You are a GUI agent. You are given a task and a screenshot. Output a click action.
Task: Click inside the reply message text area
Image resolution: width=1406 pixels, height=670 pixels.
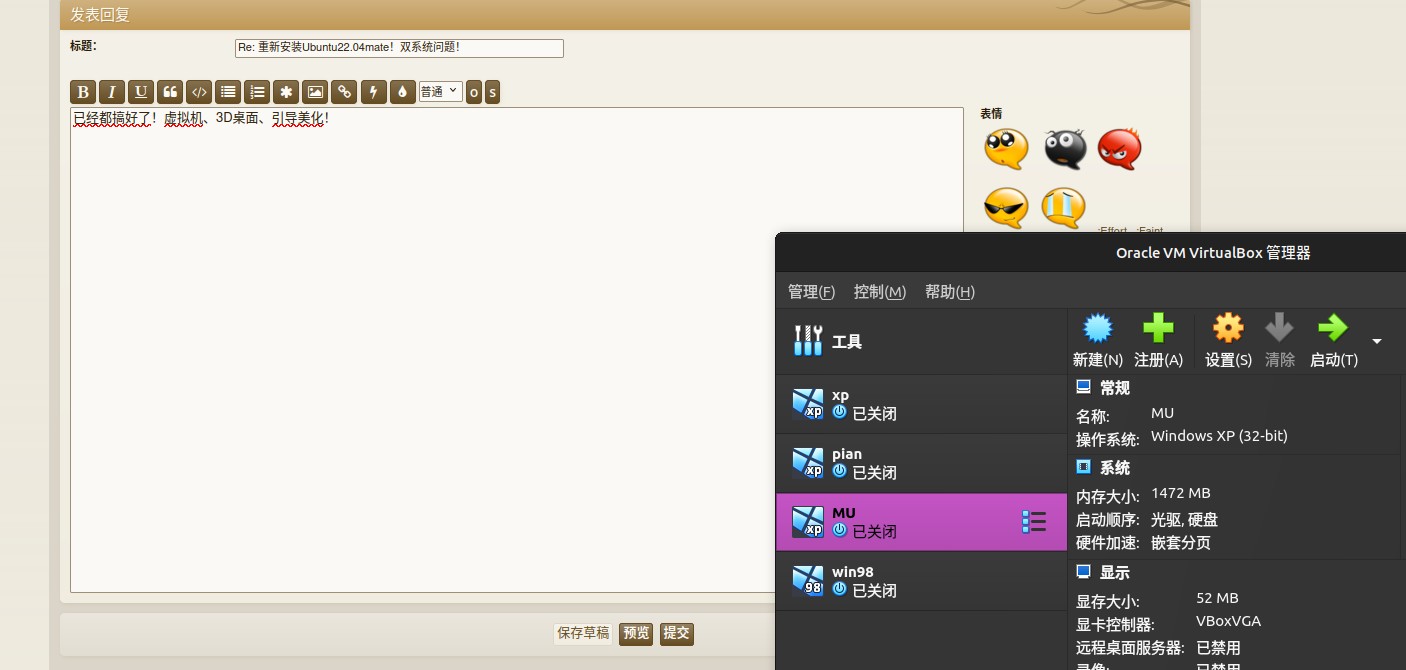(x=517, y=350)
